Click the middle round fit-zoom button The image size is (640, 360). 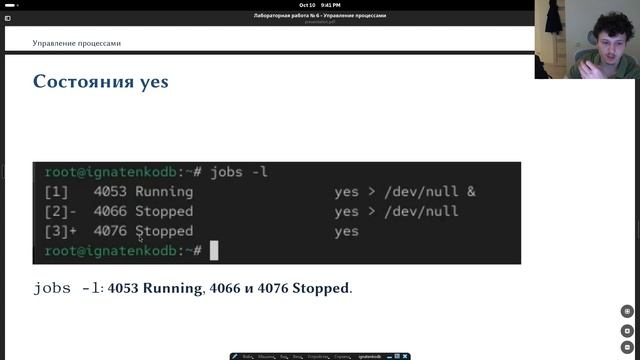627,331
